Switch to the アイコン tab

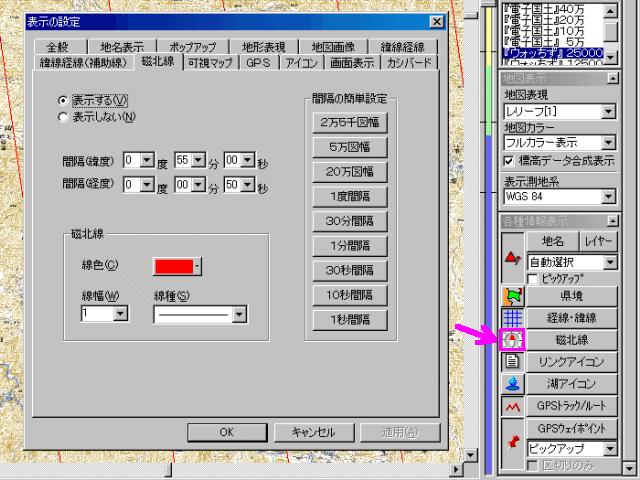click(x=302, y=62)
